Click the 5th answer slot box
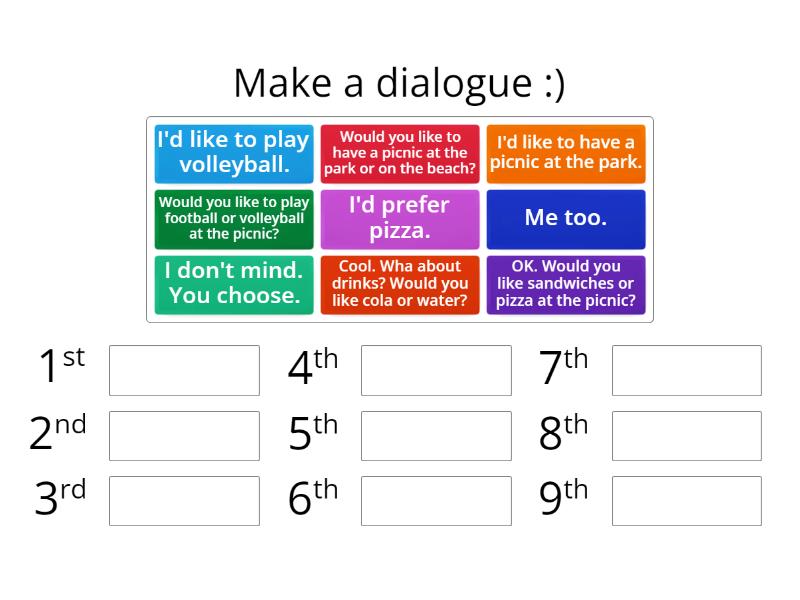 click(436, 436)
